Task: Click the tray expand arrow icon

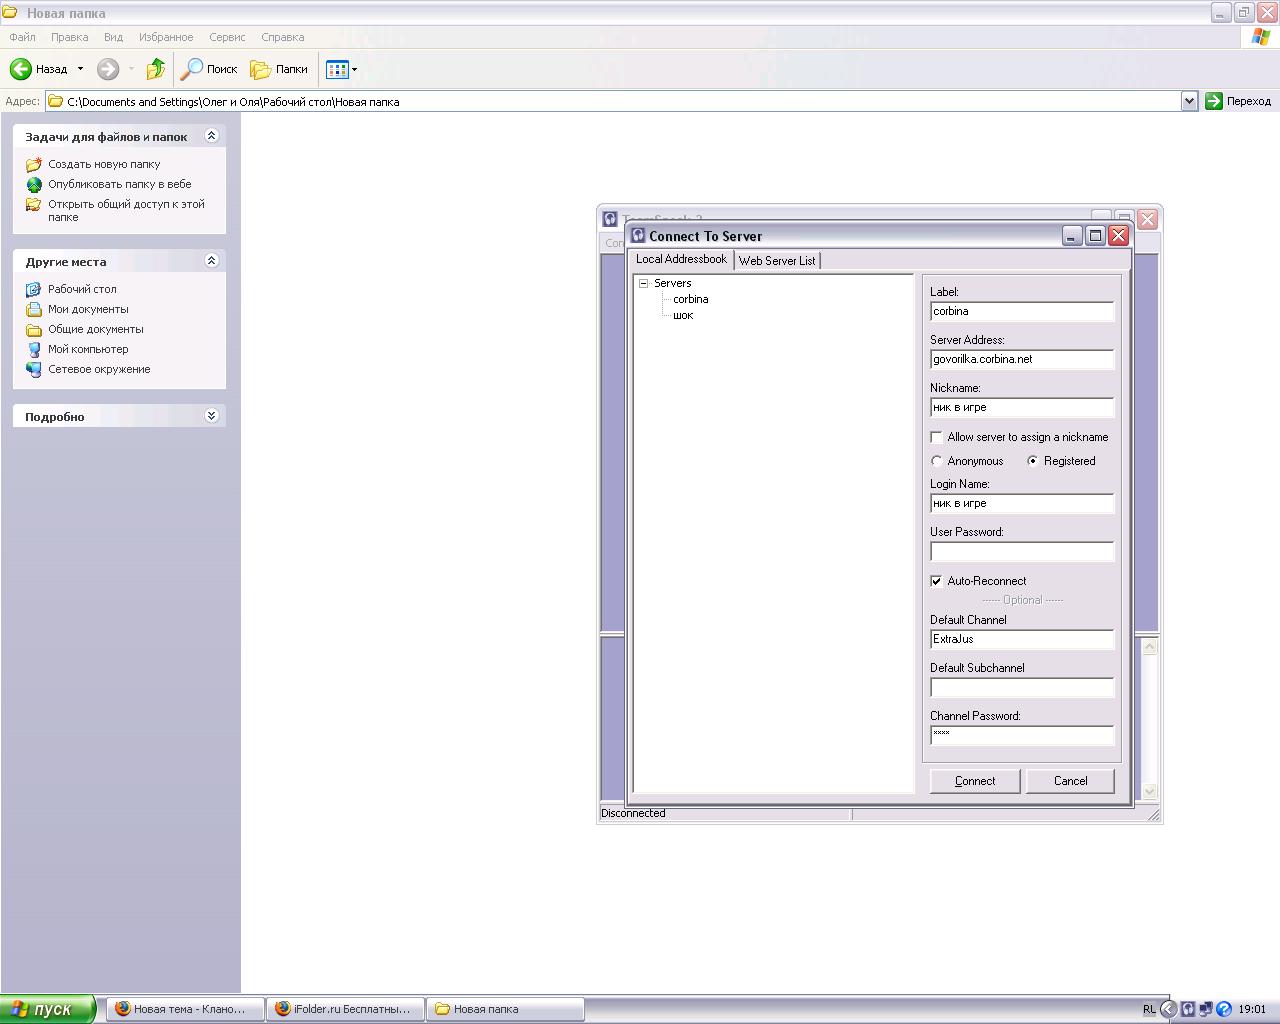Action: [x=1168, y=1009]
